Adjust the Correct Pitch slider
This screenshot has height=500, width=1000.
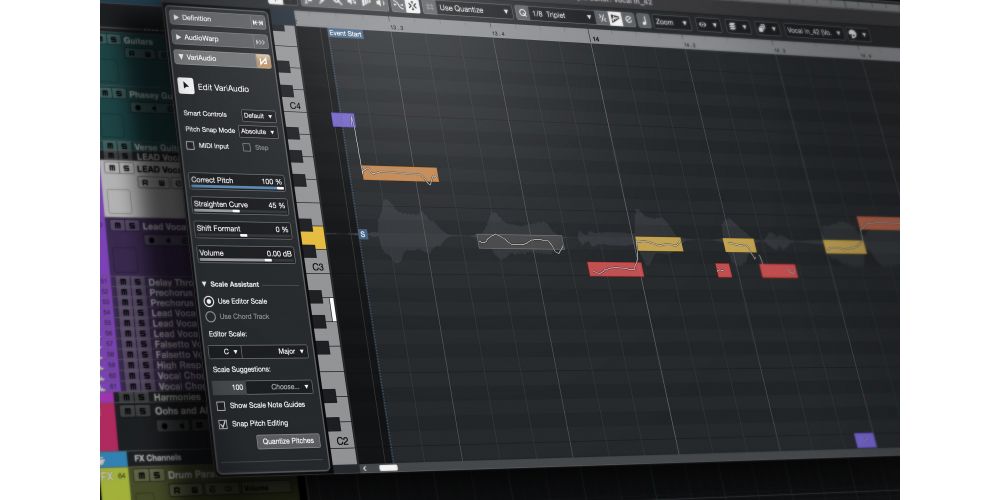[x=237, y=182]
